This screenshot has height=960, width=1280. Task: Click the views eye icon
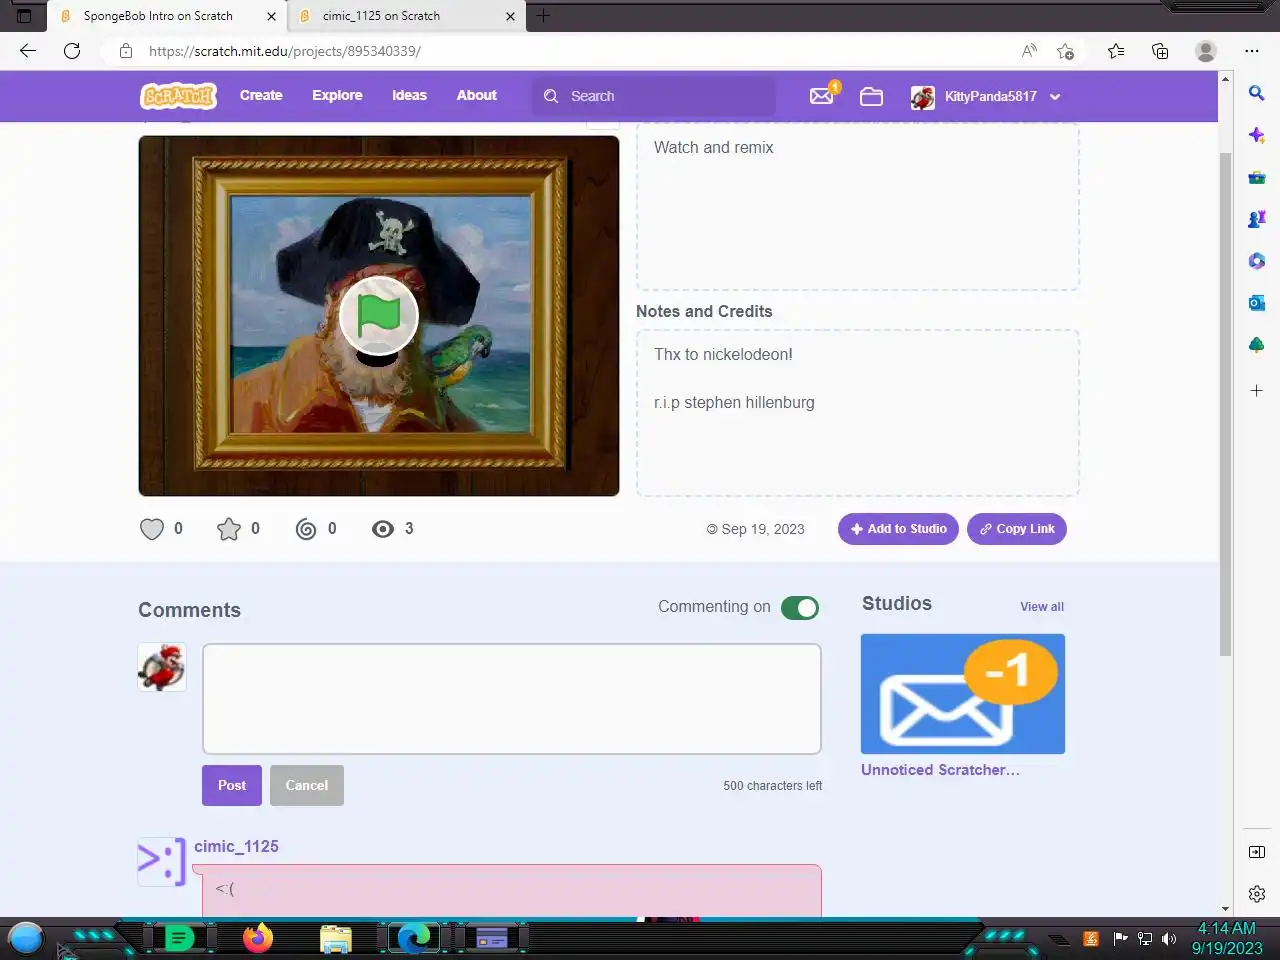[383, 529]
